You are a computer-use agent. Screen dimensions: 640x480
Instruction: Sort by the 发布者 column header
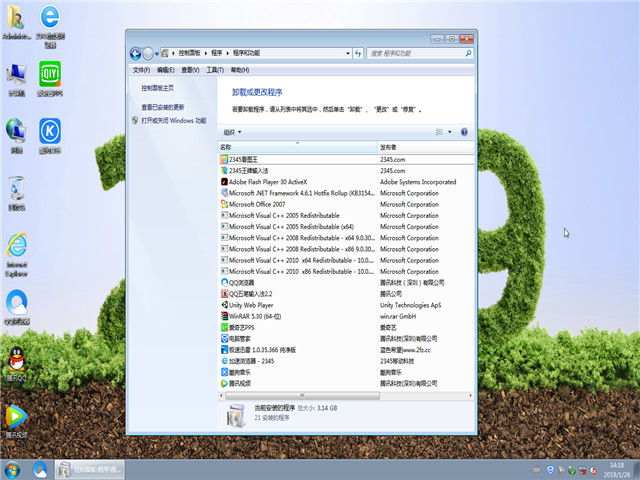click(426, 147)
